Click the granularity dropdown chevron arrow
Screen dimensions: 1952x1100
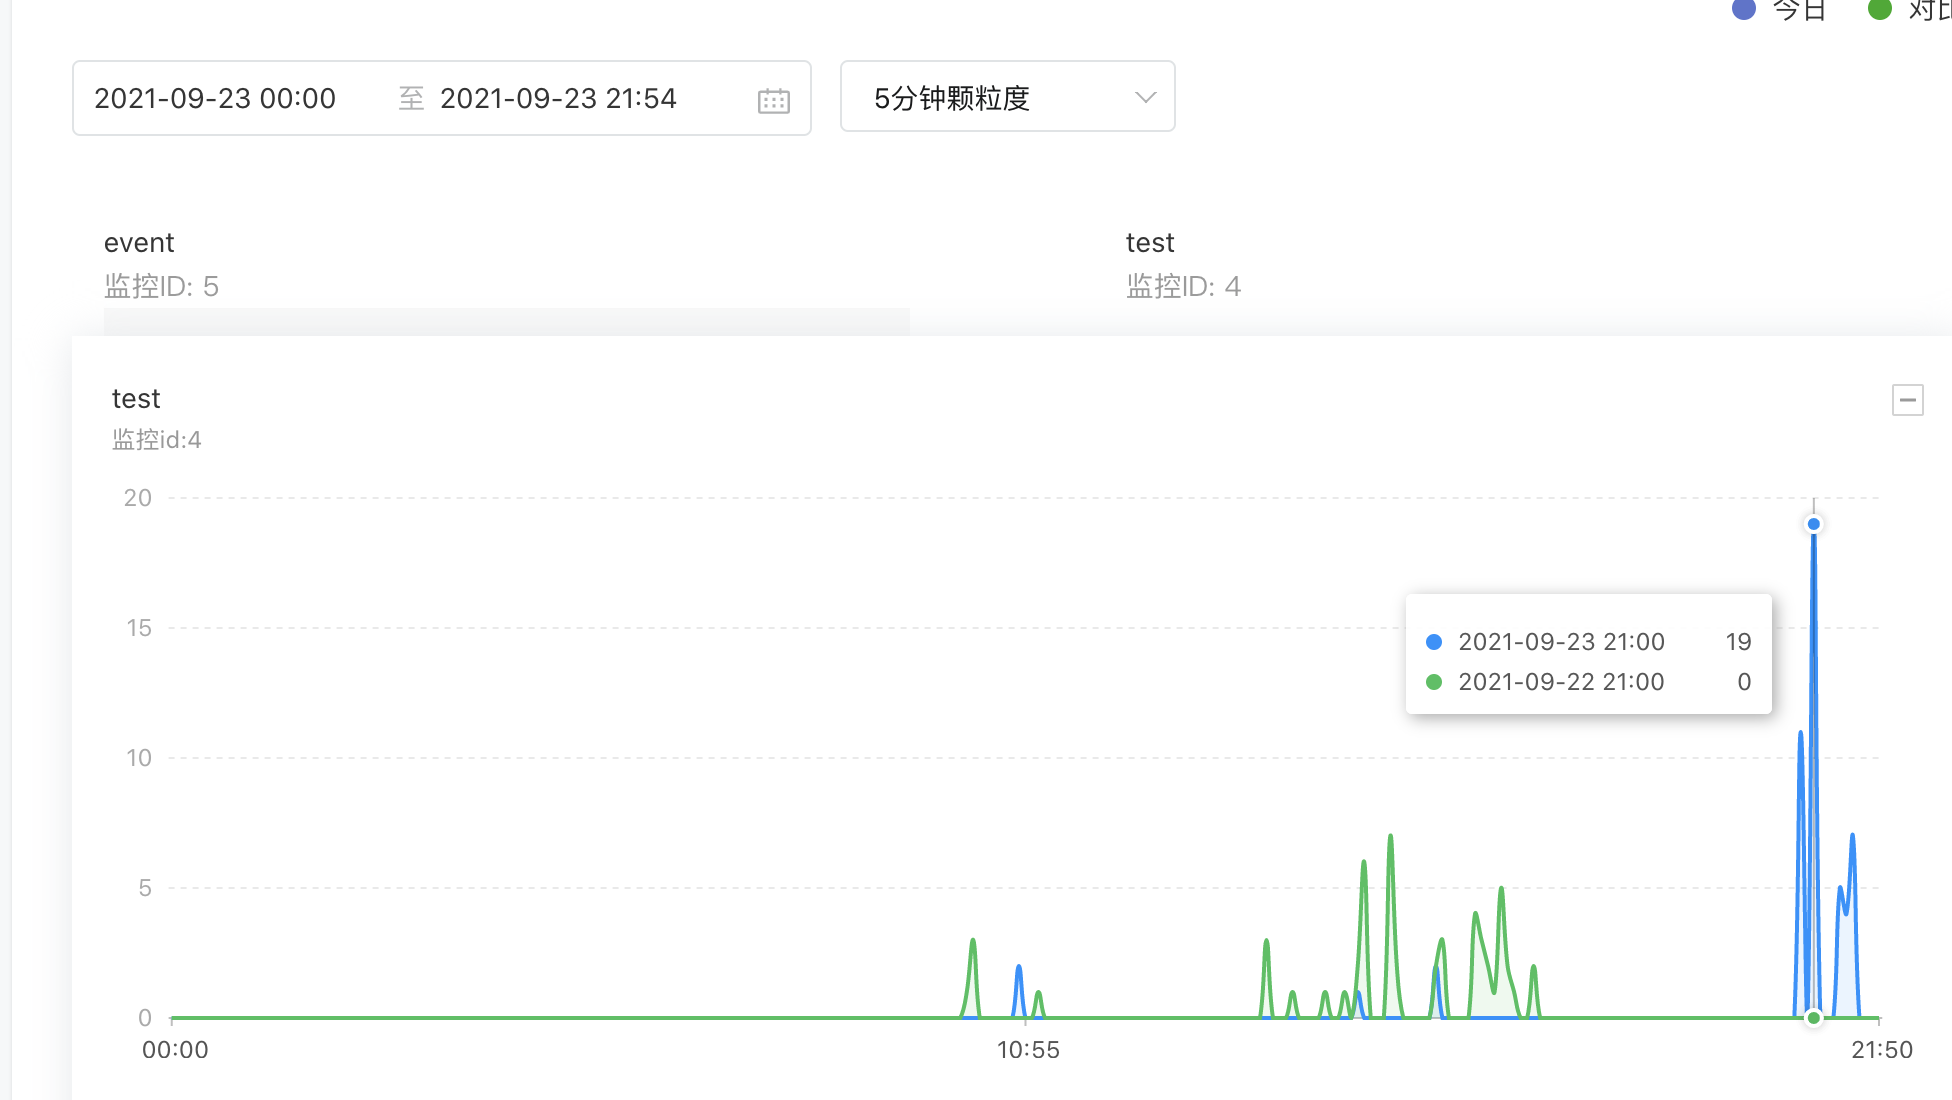coord(1145,97)
